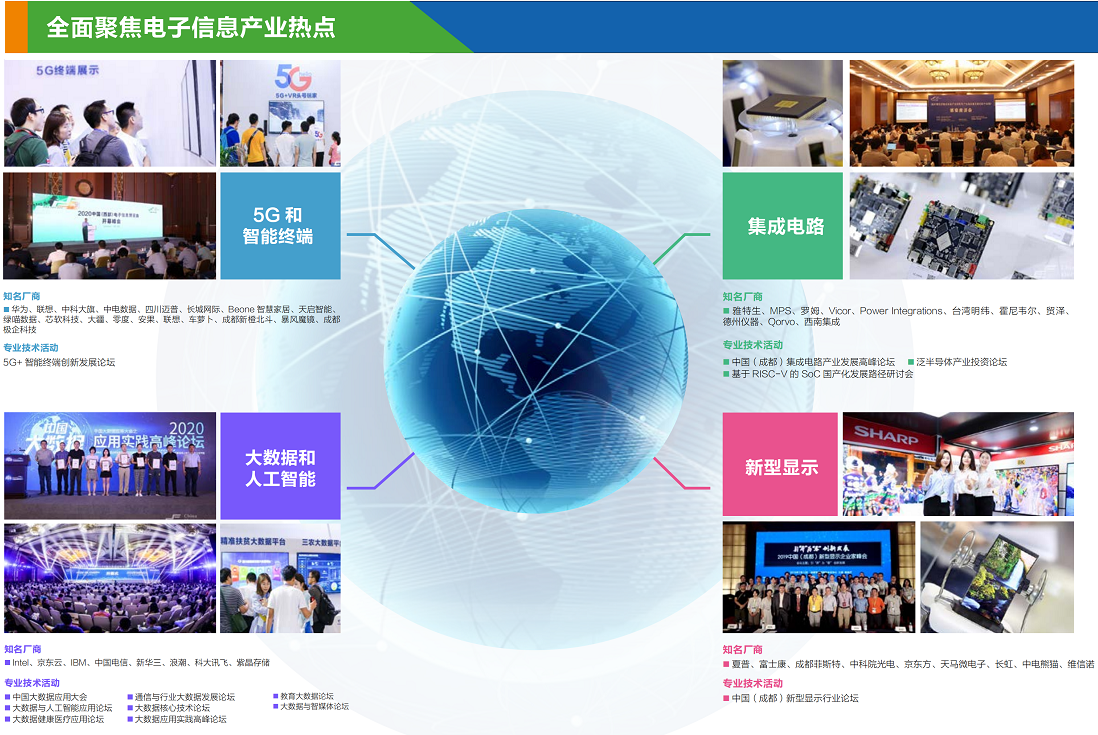
Task: Select the 教育大数据论坛 list item
Action: click(306, 696)
